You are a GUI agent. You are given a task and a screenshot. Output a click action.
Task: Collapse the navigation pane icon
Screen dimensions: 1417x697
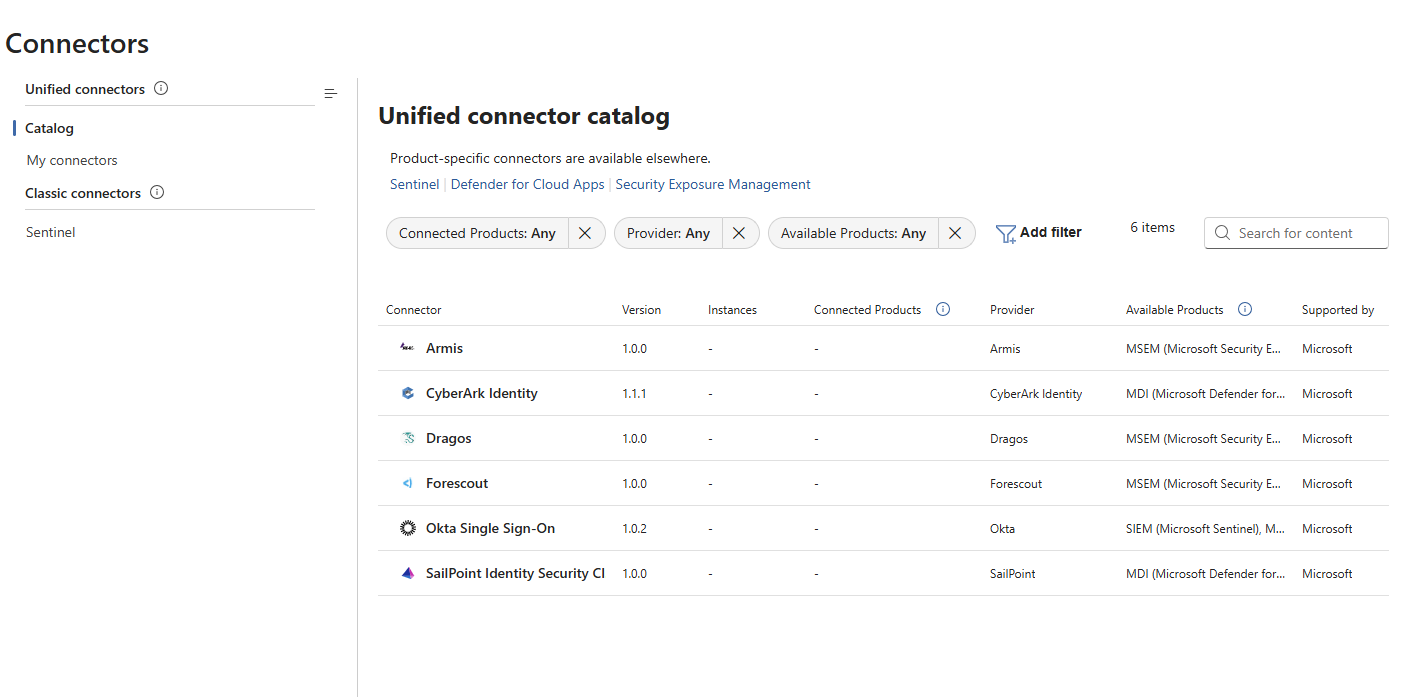(x=331, y=94)
